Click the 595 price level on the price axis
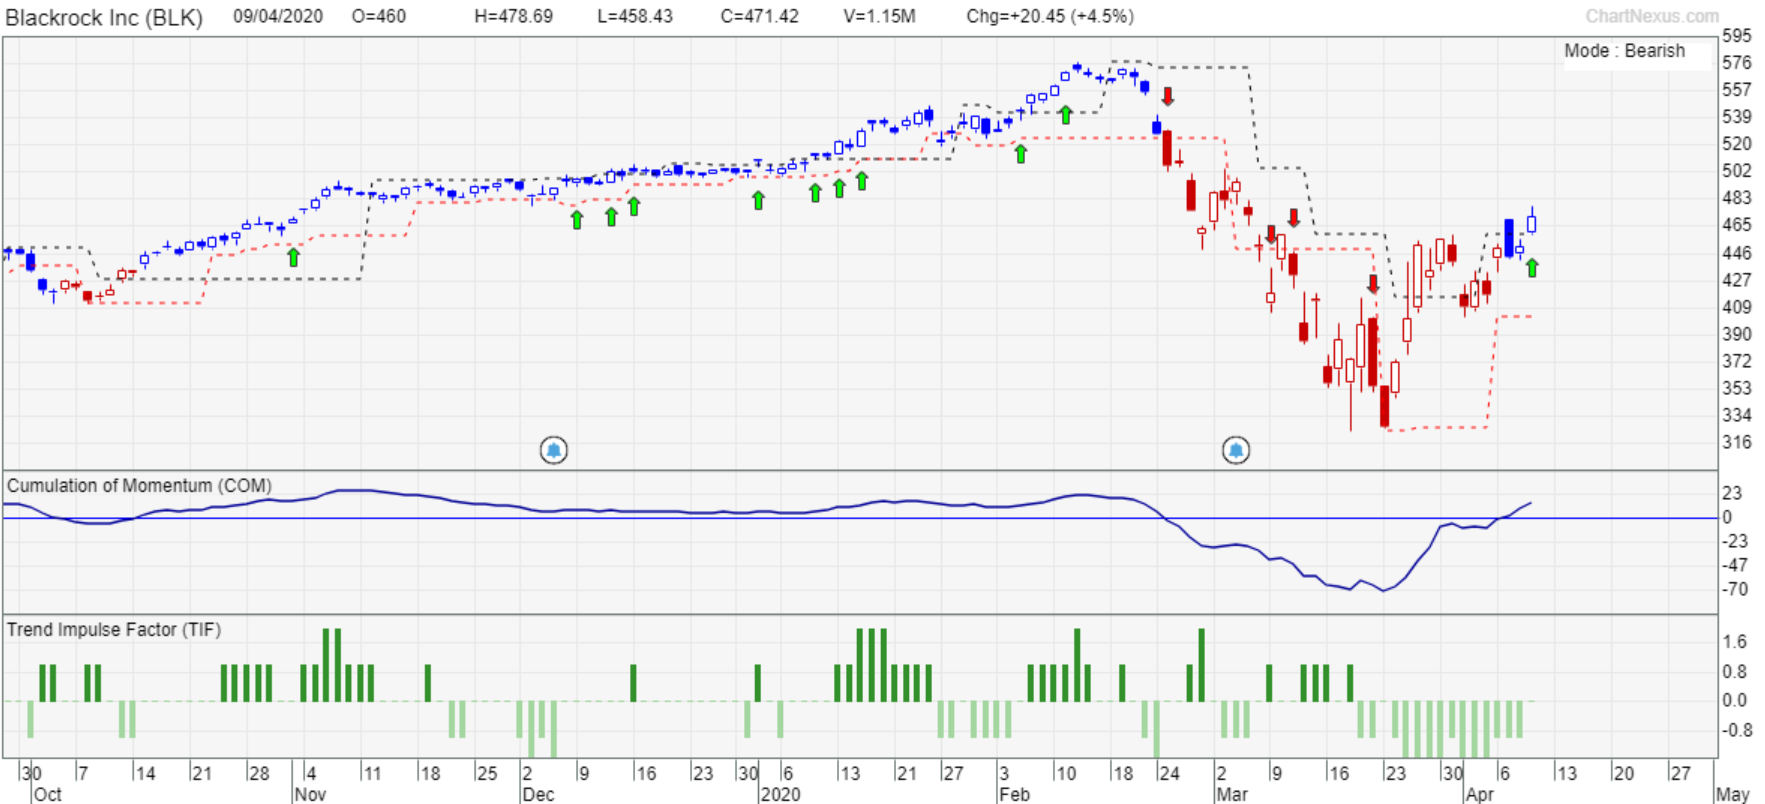Viewport: 1765px width, 804px height. [x=1737, y=36]
